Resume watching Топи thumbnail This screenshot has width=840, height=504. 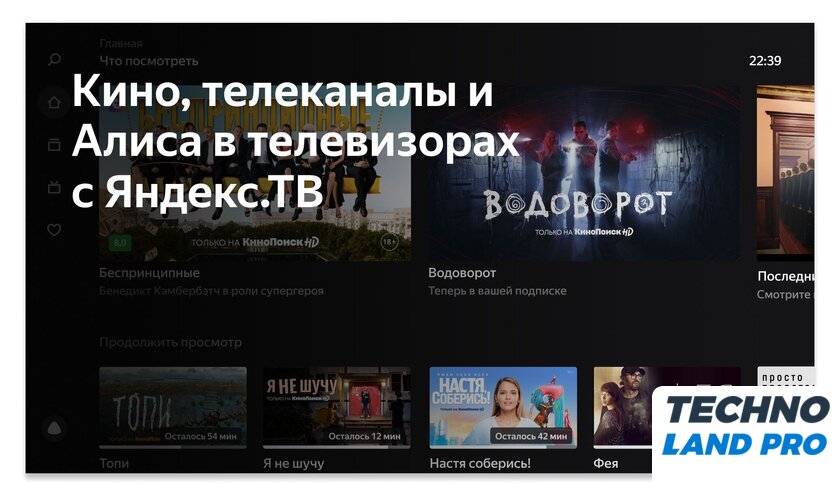pyautogui.click(x=173, y=407)
